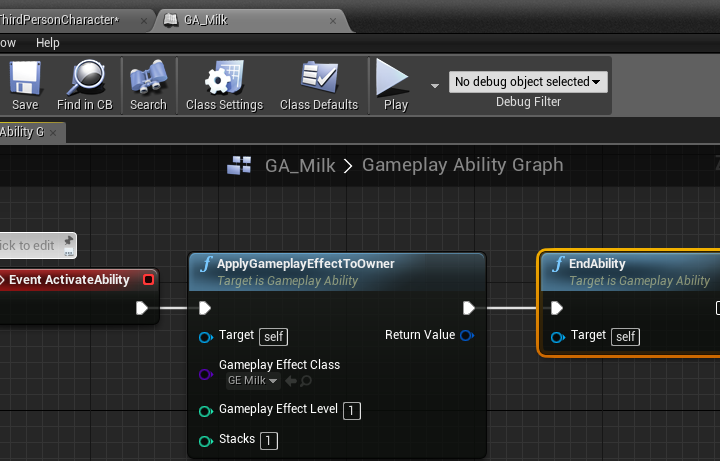Select the ApplyGameplayEffectToOwner node header
The width and height of the screenshot is (720, 461).
point(338,272)
